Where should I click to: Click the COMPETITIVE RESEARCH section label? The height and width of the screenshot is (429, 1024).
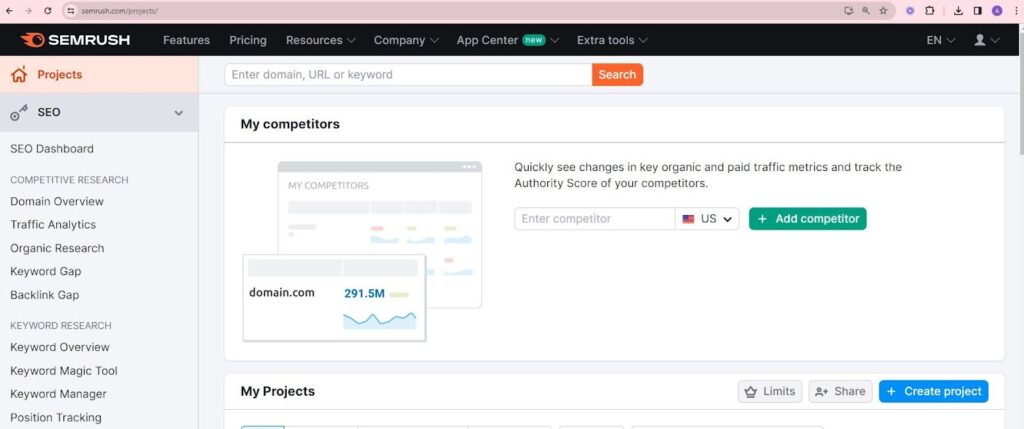click(x=69, y=180)
